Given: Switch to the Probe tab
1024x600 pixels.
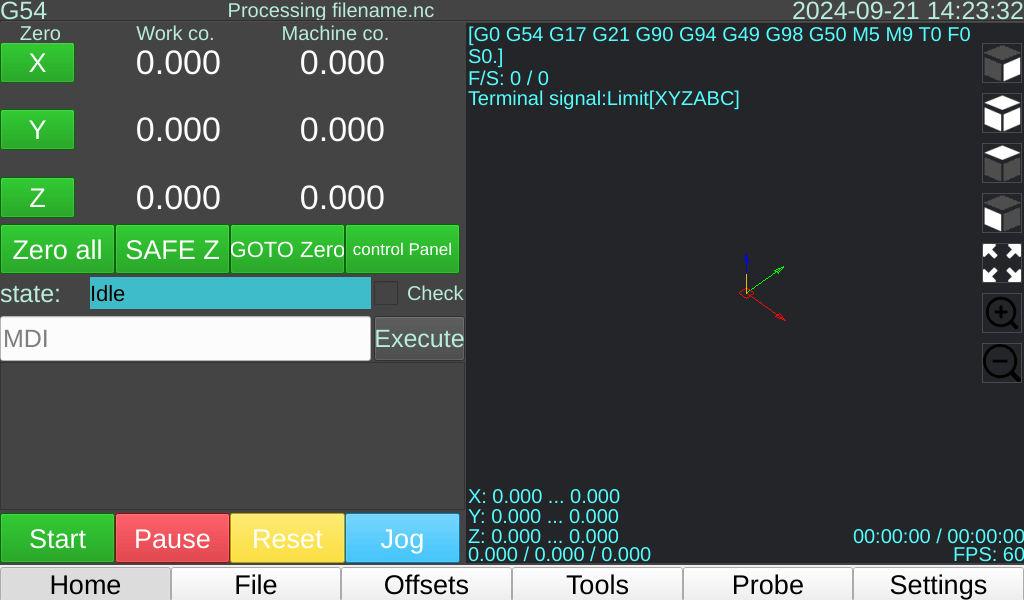Looking at the screenshot, I should 767,584.
